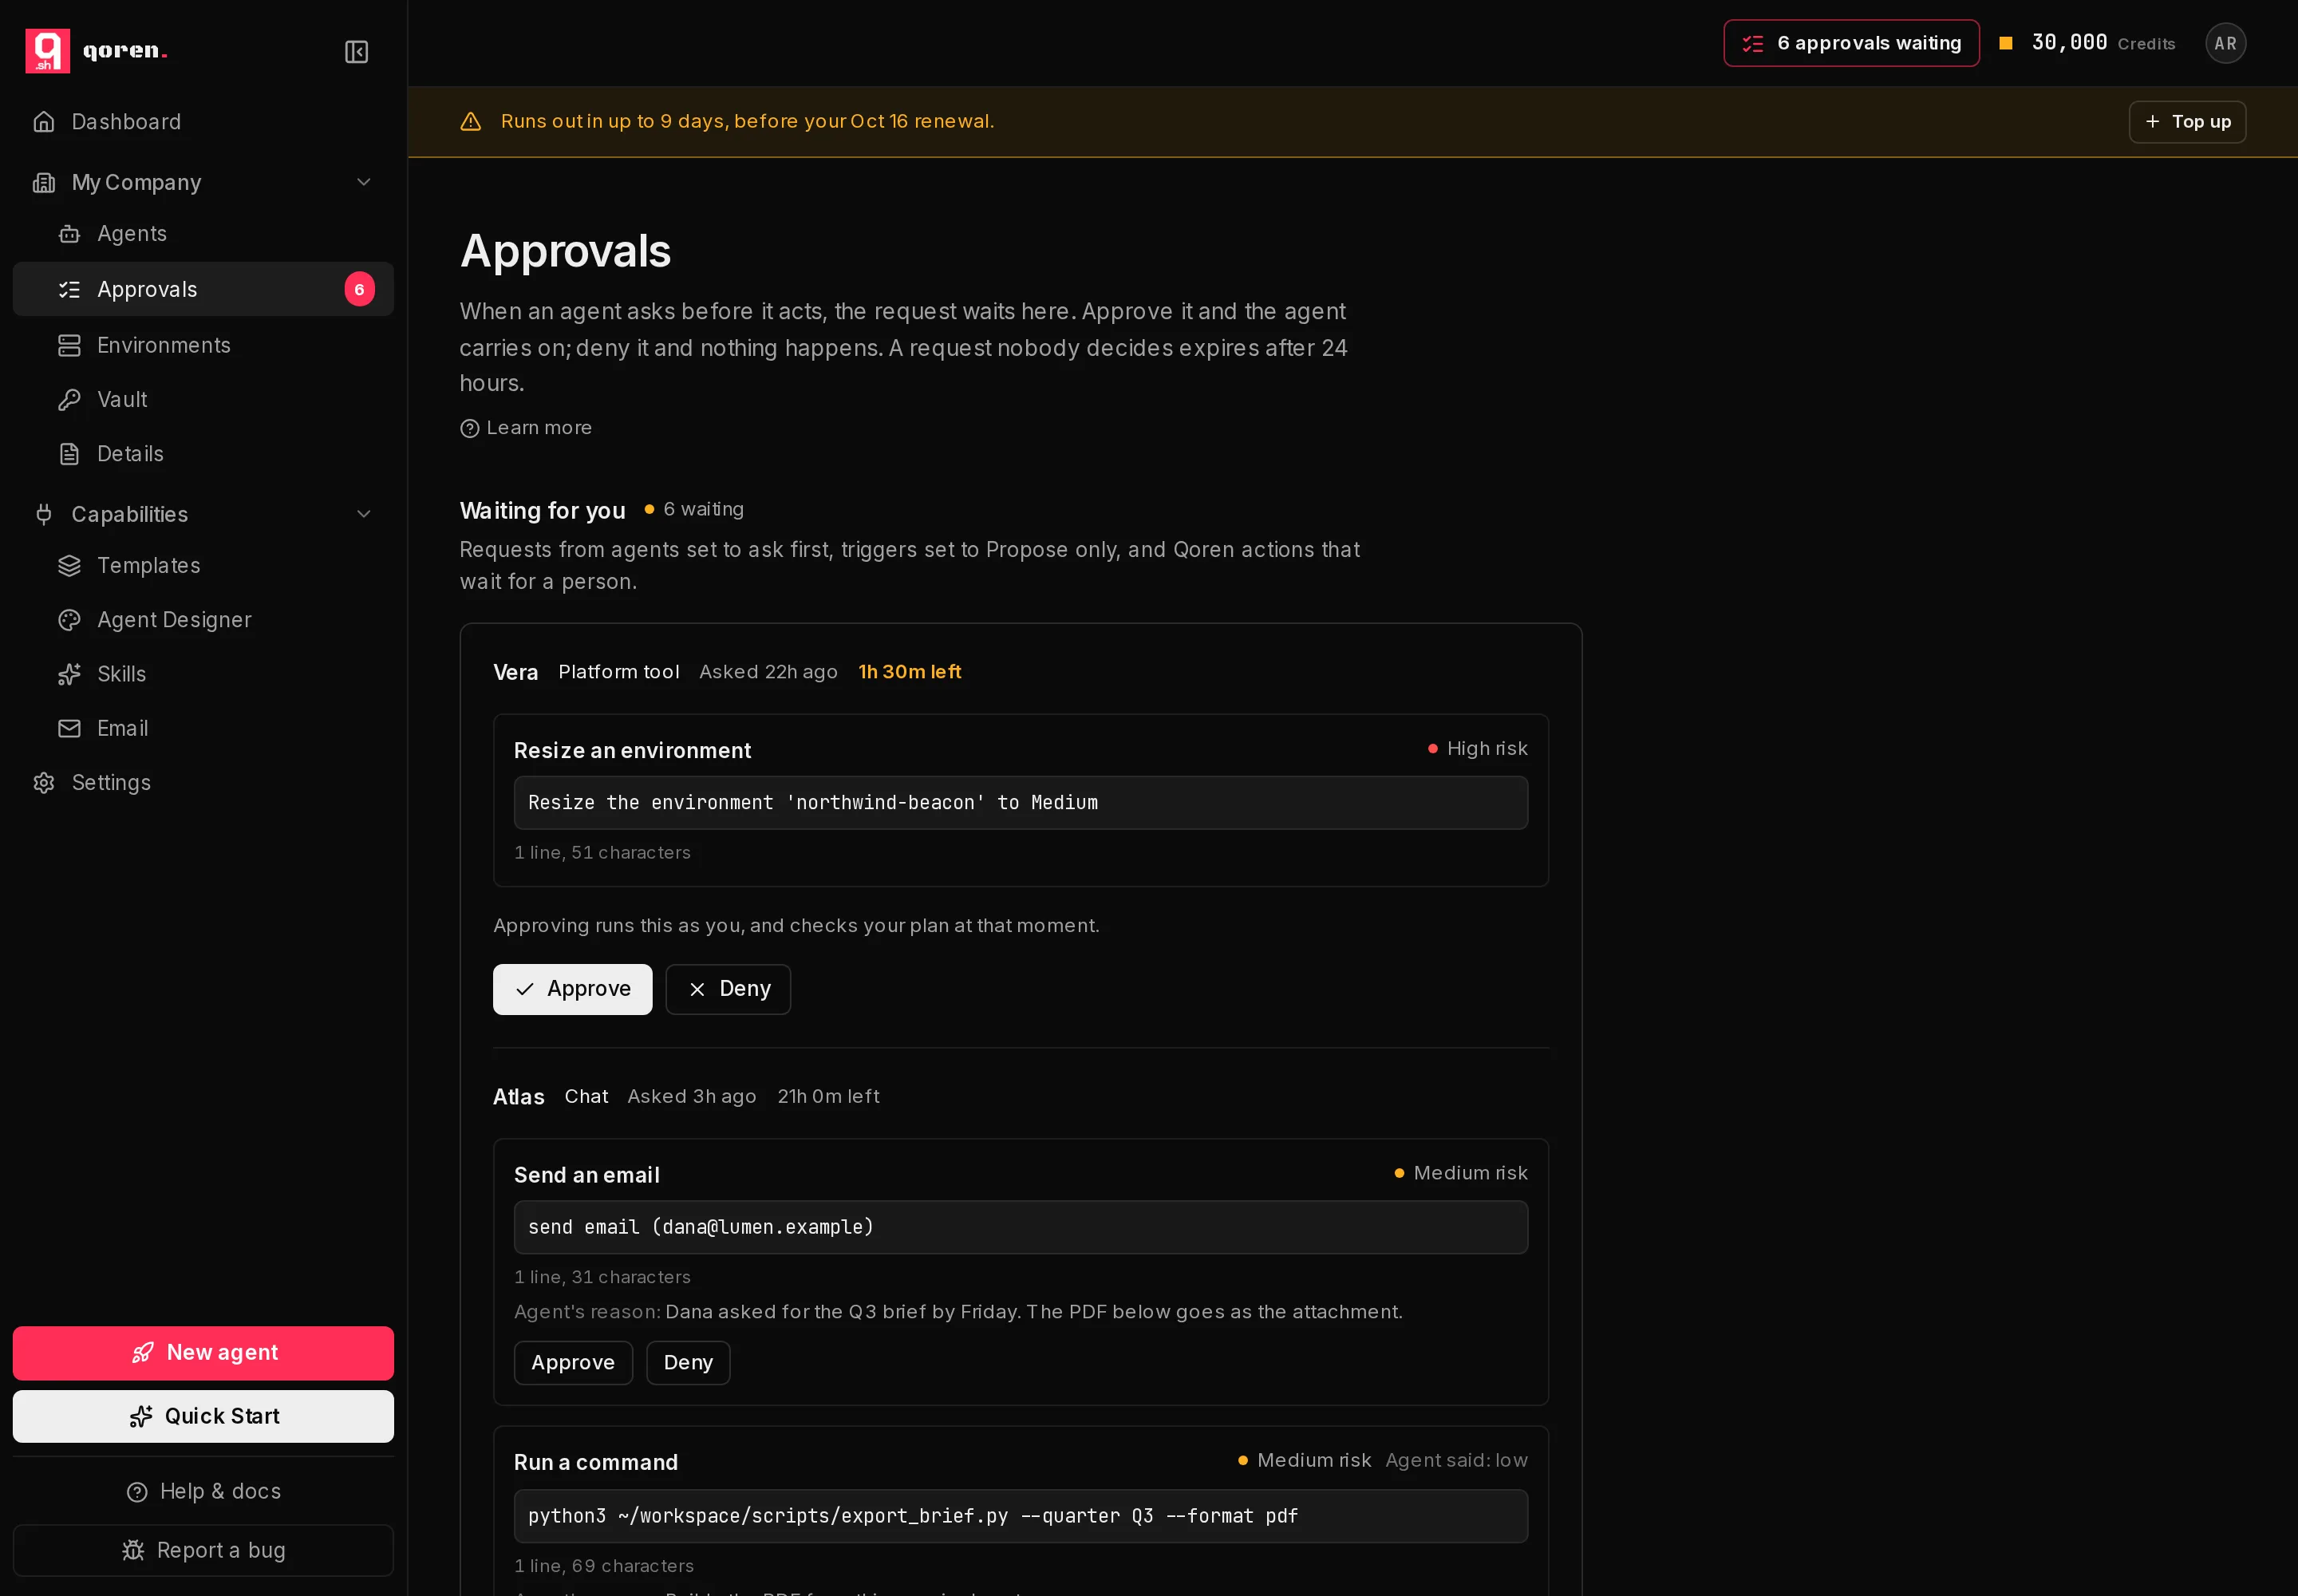Click the Email envelope icon
2298x1596 pixels.
point(69,729)
